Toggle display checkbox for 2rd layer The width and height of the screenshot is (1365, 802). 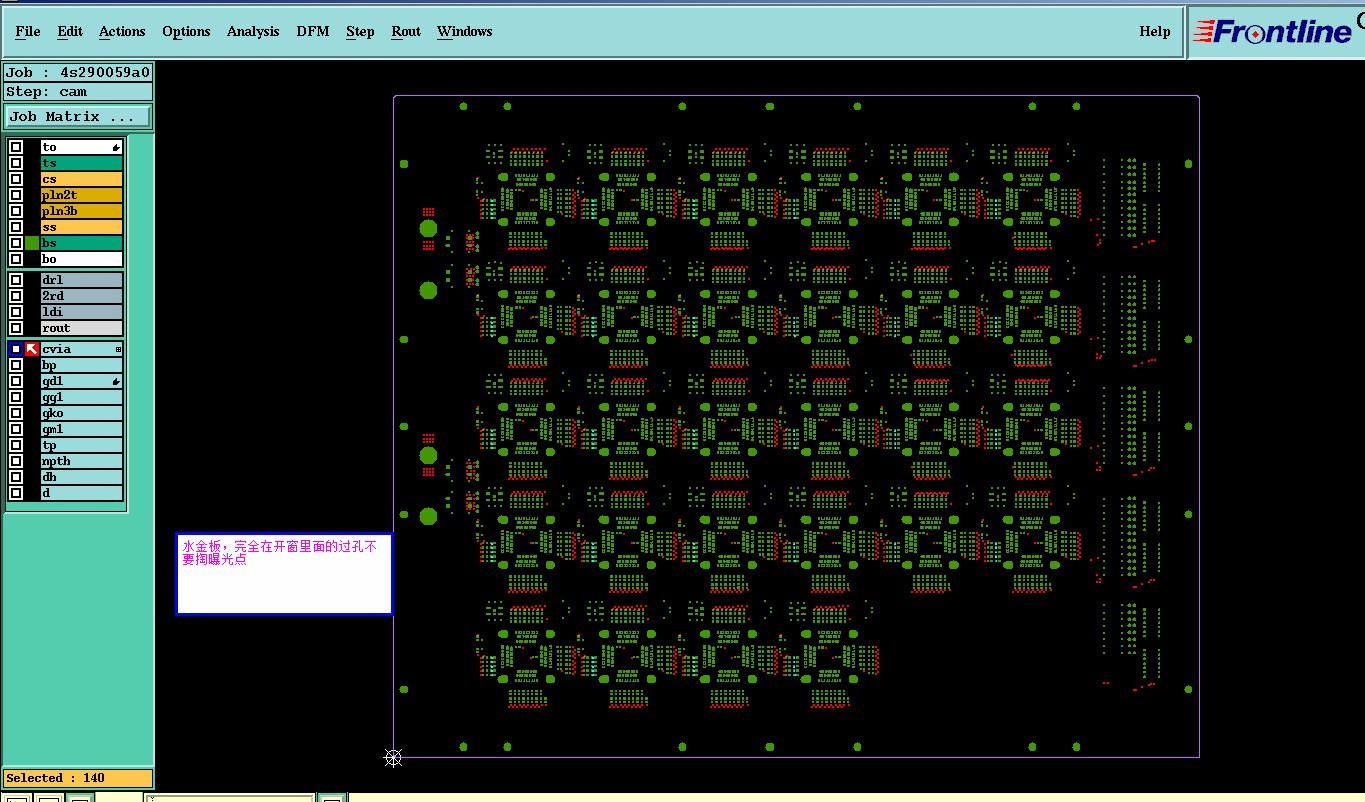point(16,296)
